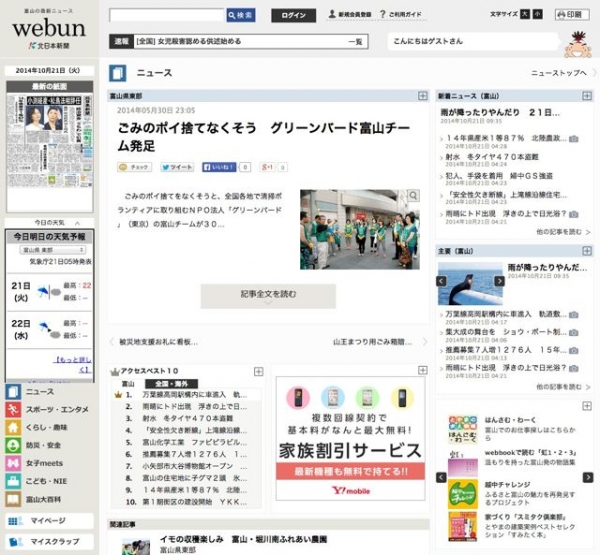The image size is (600, 555).
Task: Click 他の記事を読む under 新着ニュース
Action: tap(563, 232)
